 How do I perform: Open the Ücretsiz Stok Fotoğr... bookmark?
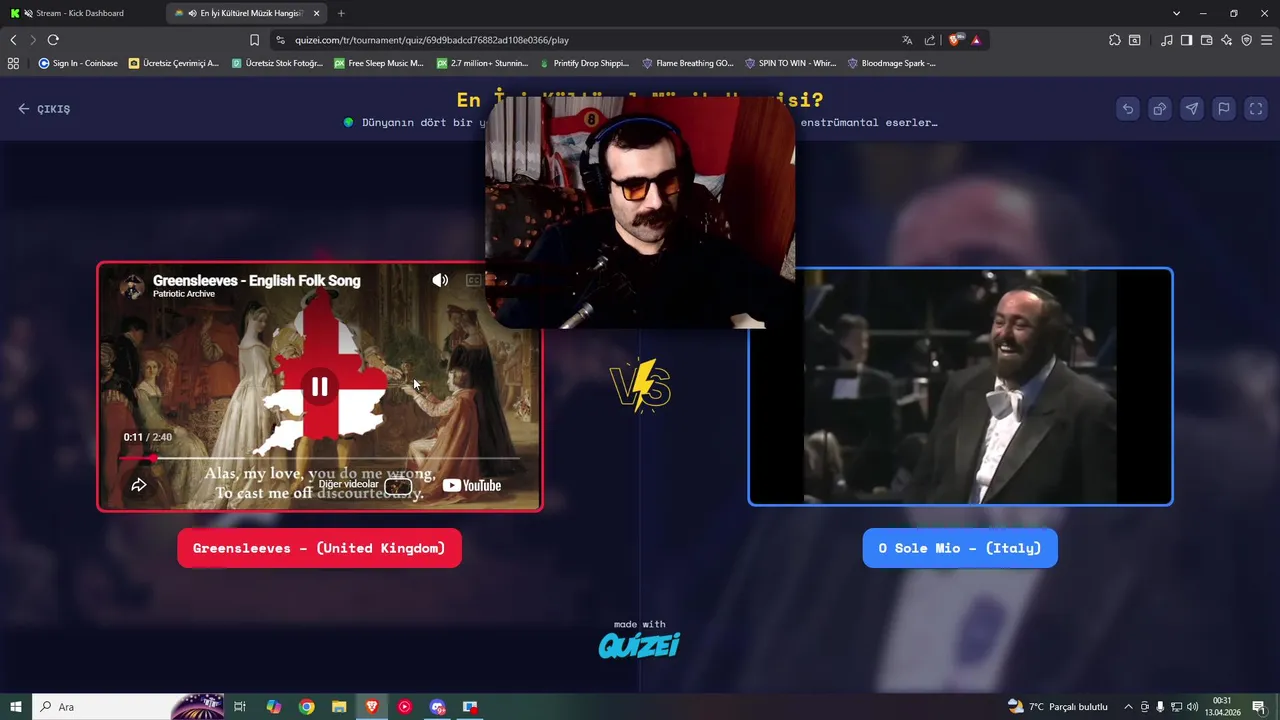[277, 63]
